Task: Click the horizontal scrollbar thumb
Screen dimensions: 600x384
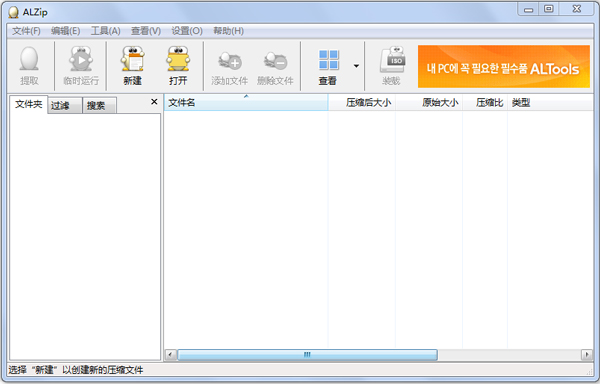Action: click(307, 355)
